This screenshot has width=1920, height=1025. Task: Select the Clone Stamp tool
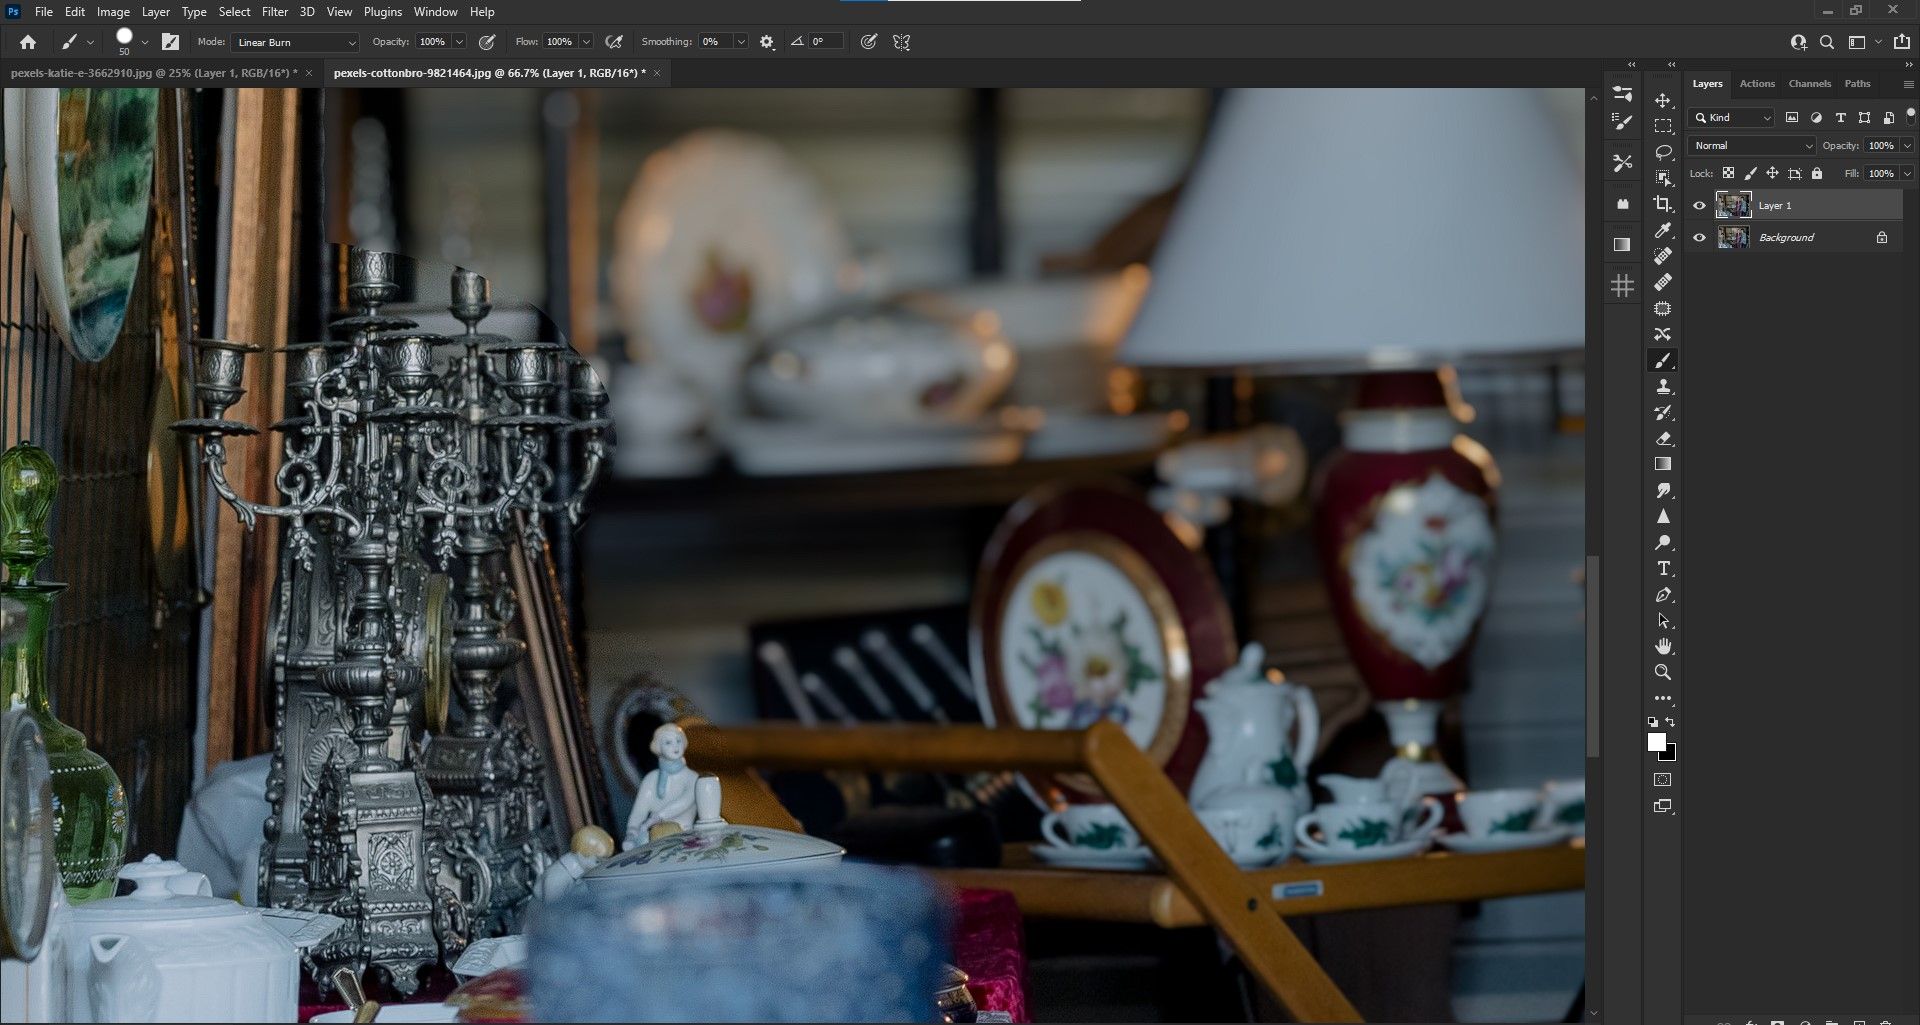1663,387
